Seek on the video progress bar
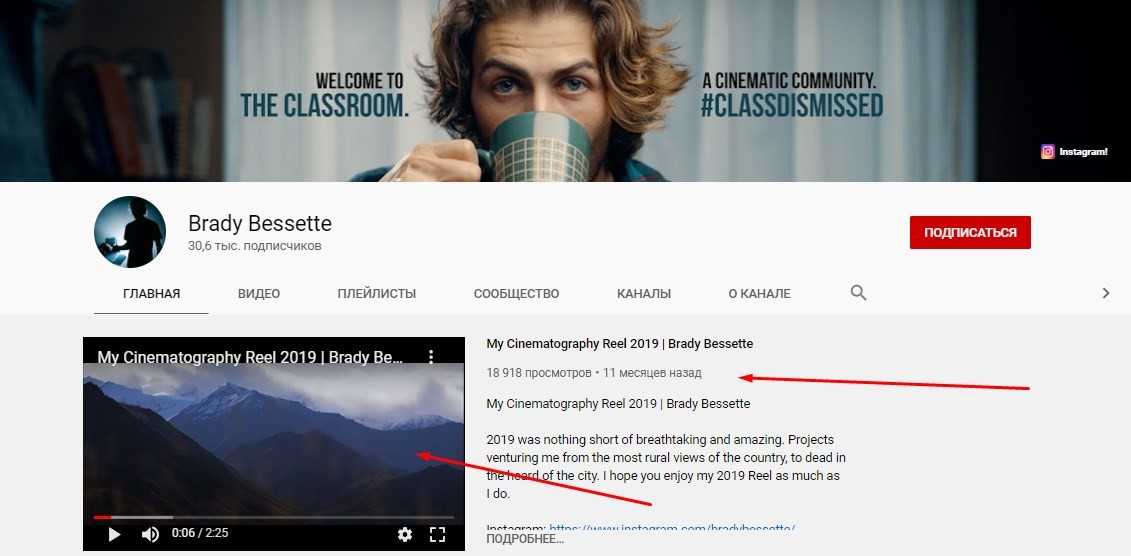 [x=274, y=517]
